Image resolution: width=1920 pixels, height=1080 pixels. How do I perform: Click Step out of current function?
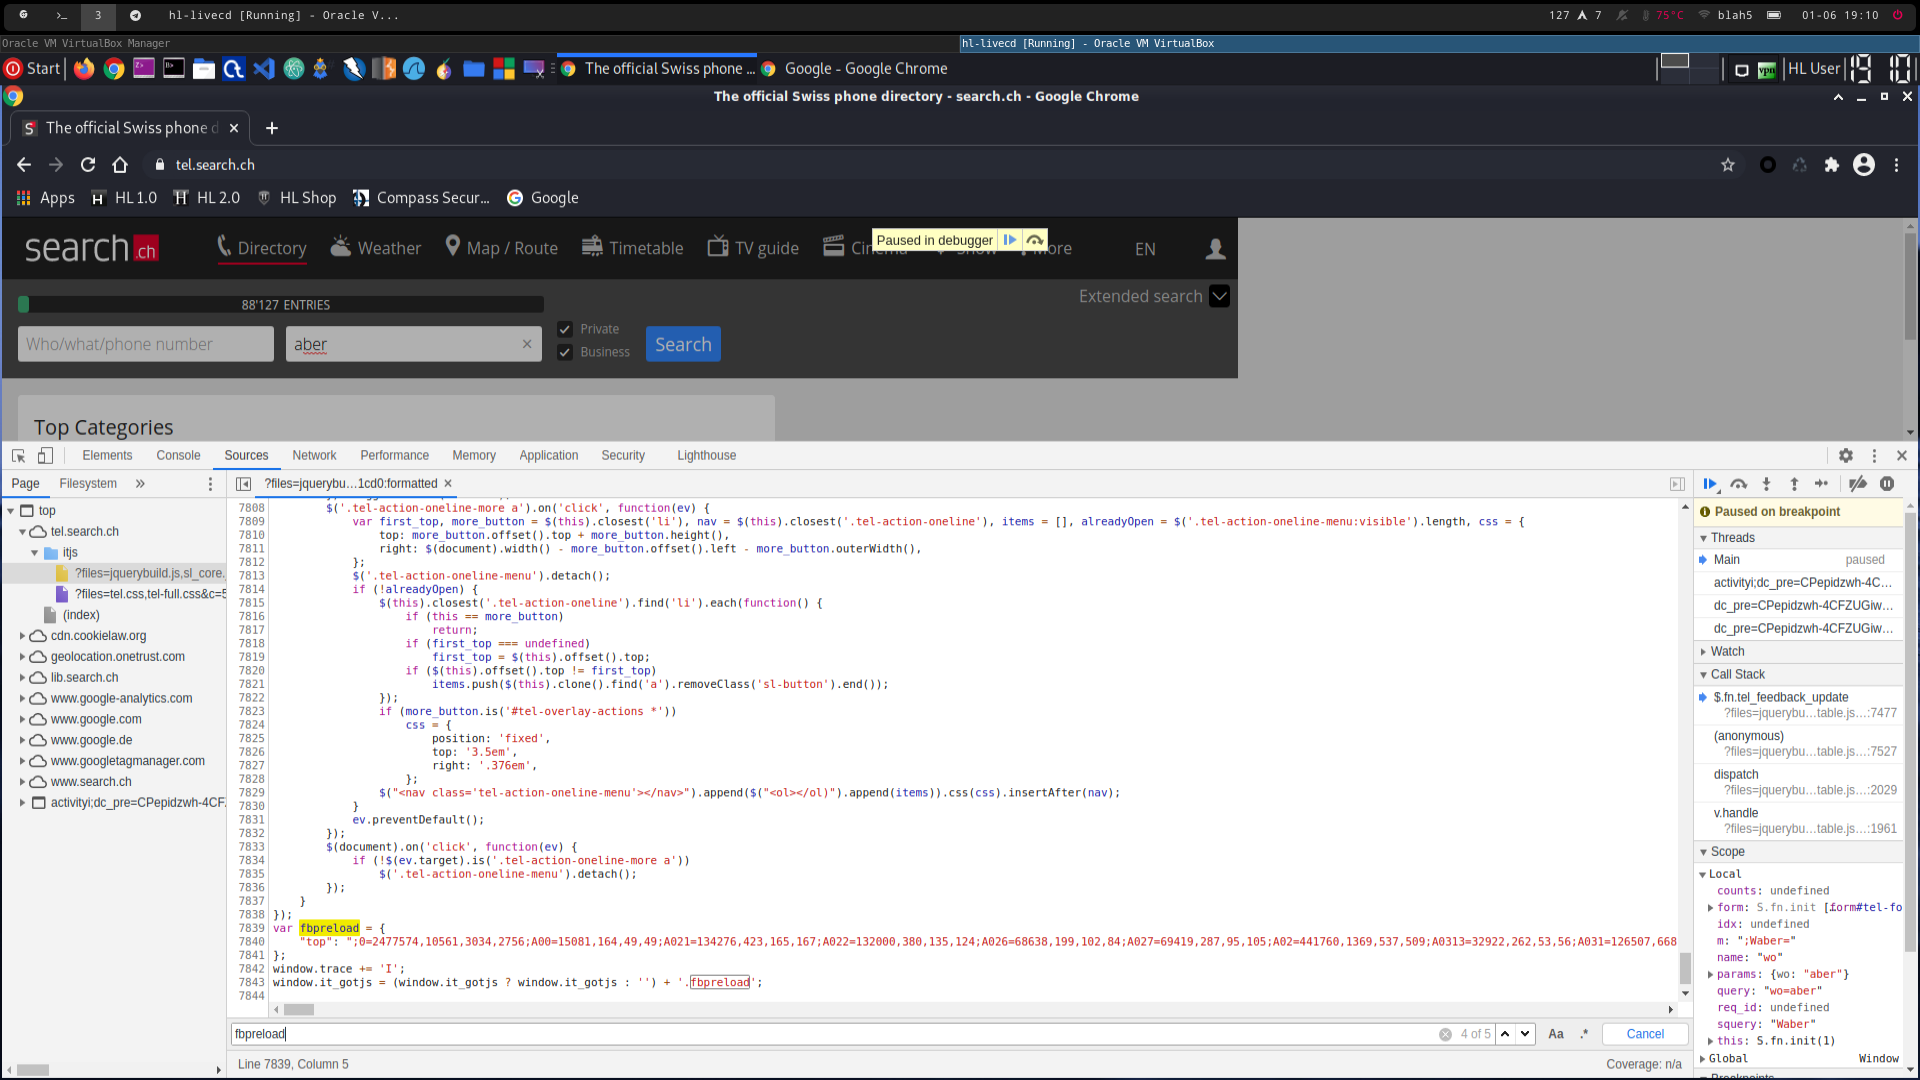(x=1794, y=484)
